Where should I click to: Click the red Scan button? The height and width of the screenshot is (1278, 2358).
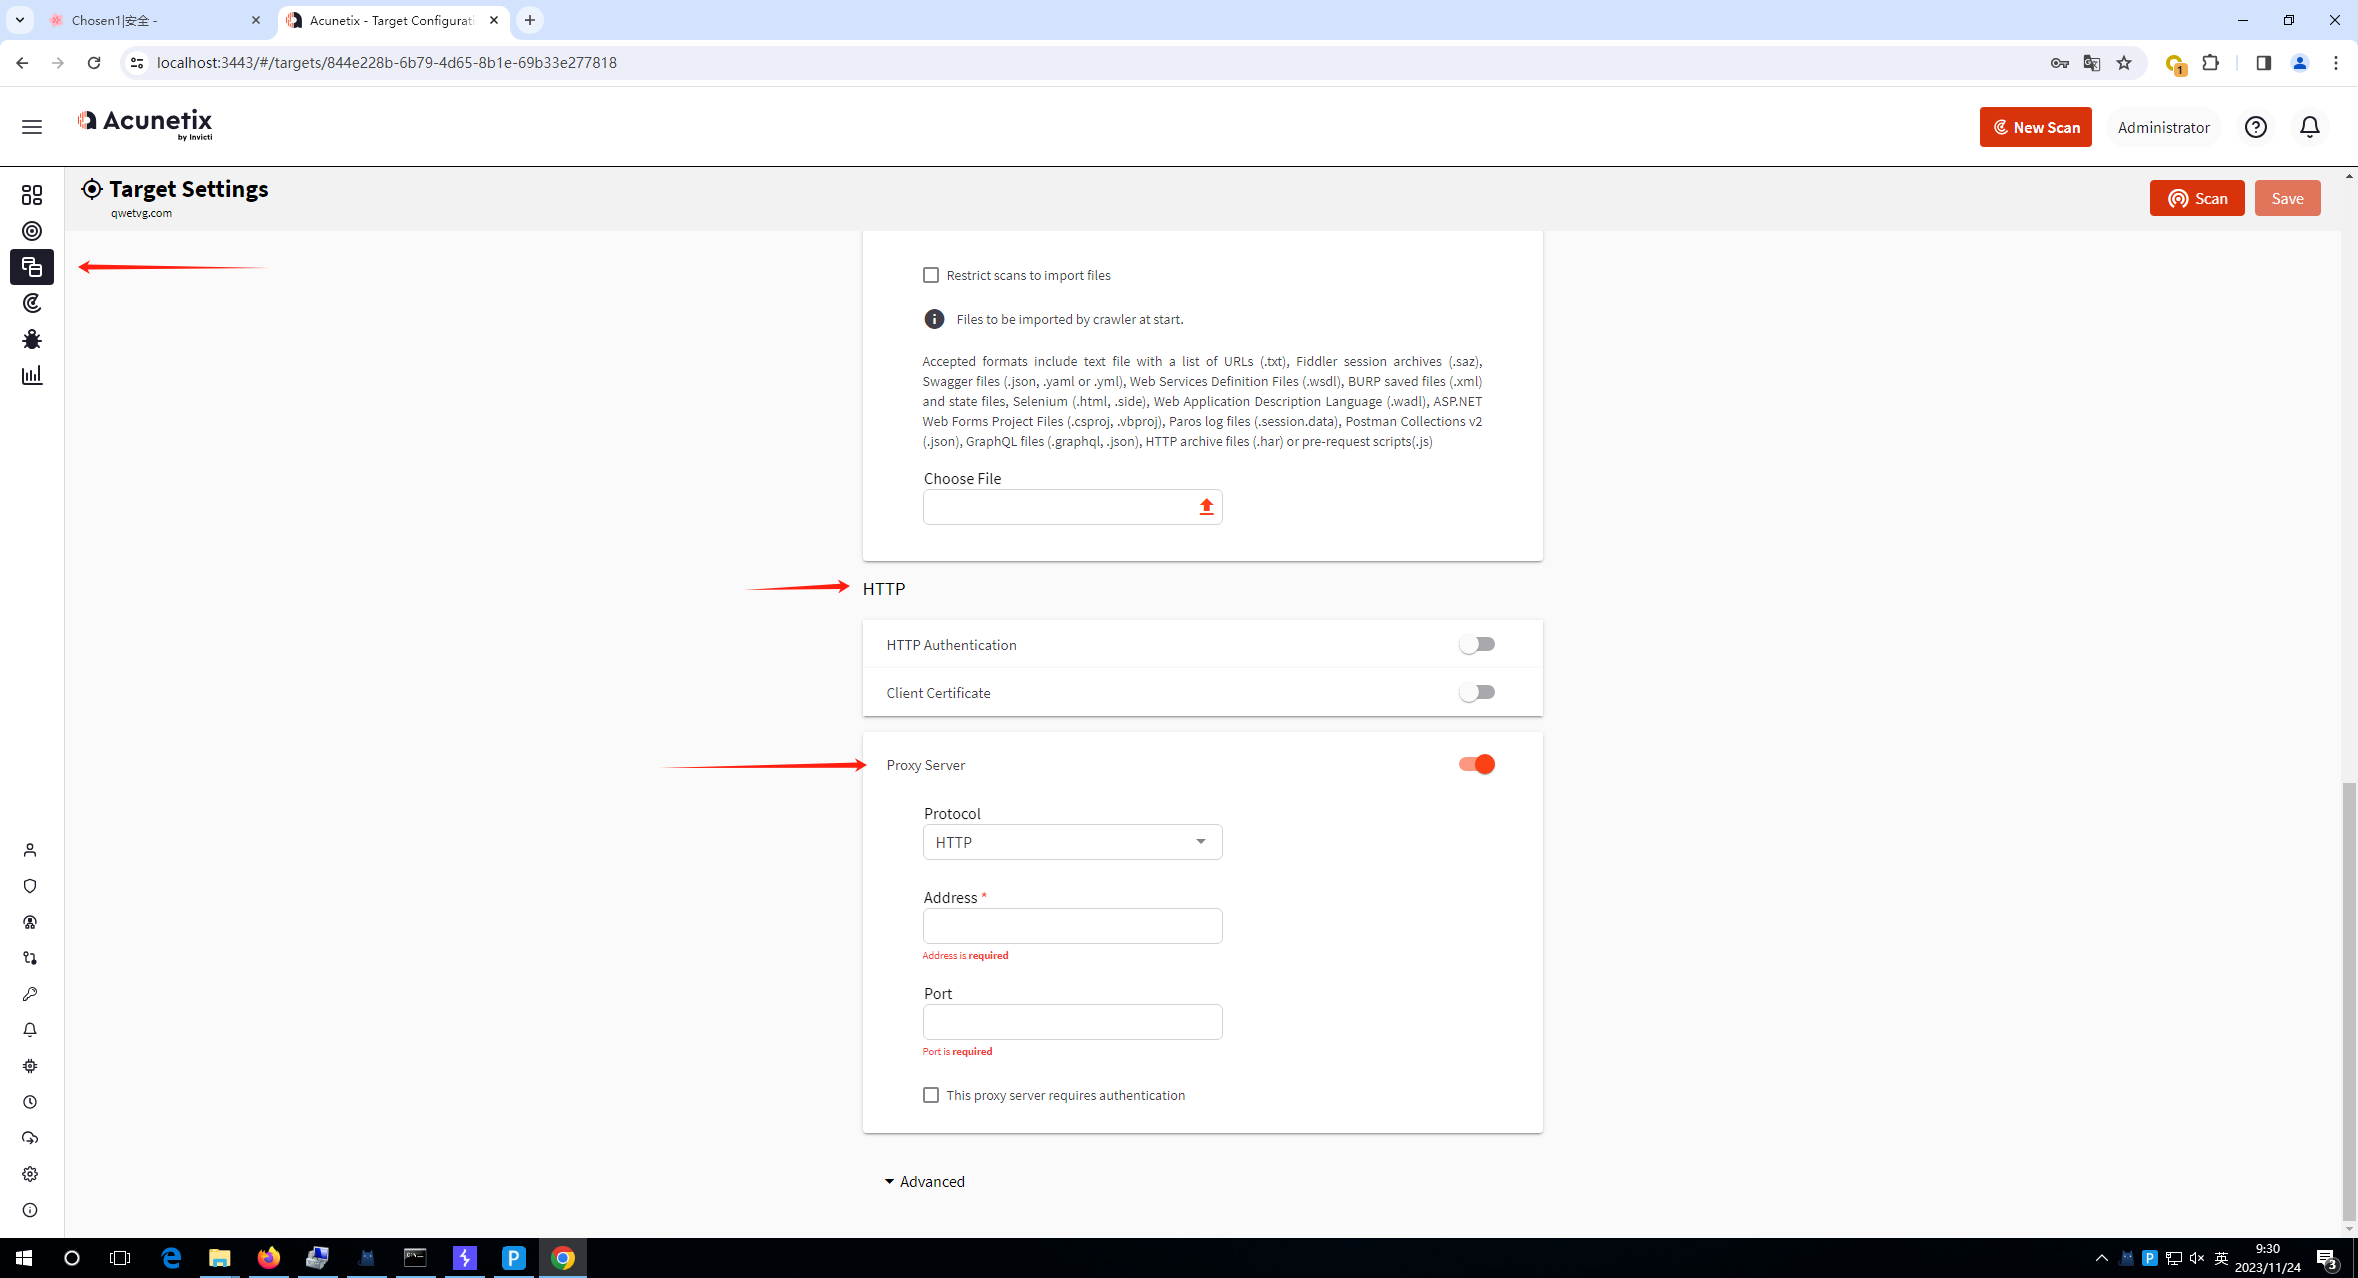tap(2197, 198)
